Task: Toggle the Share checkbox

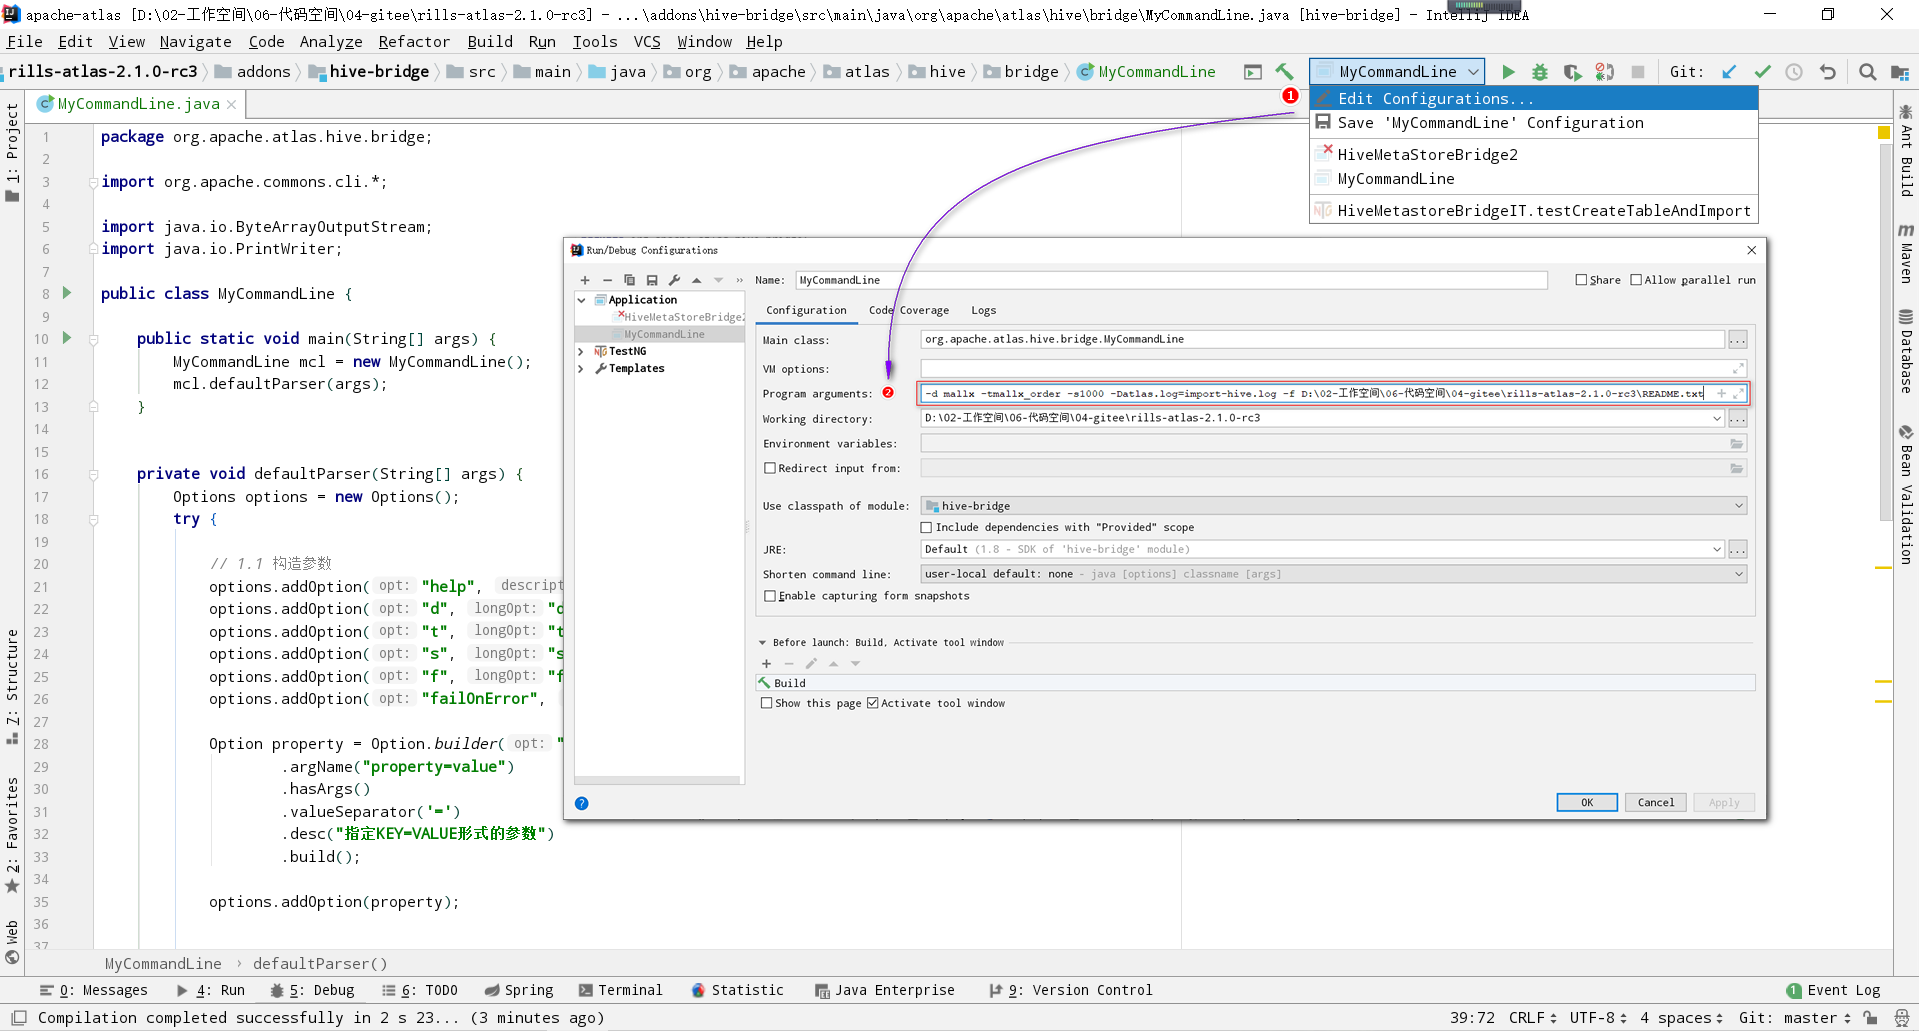Action: click(1581, 280)
